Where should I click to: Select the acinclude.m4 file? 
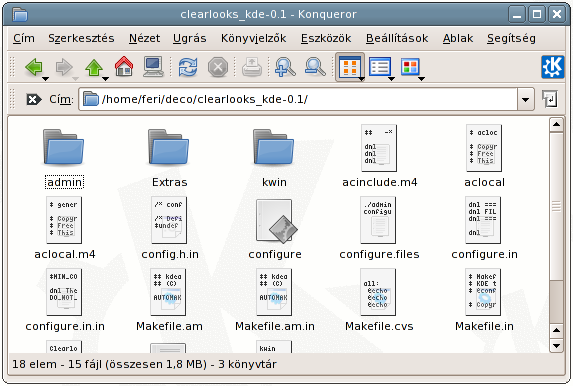point(379,156)
